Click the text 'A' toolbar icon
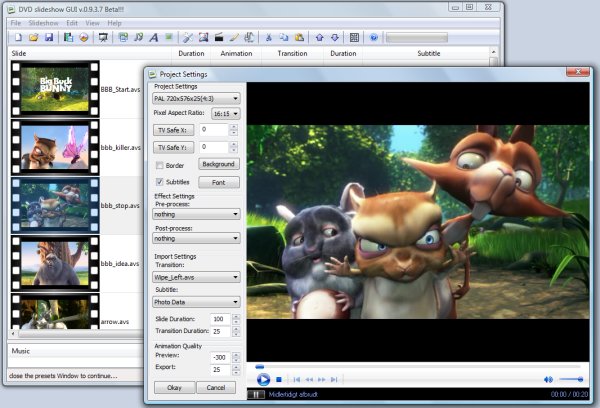Screen dimensions: 600x408 pyautogui.click(x=154, y=38)
